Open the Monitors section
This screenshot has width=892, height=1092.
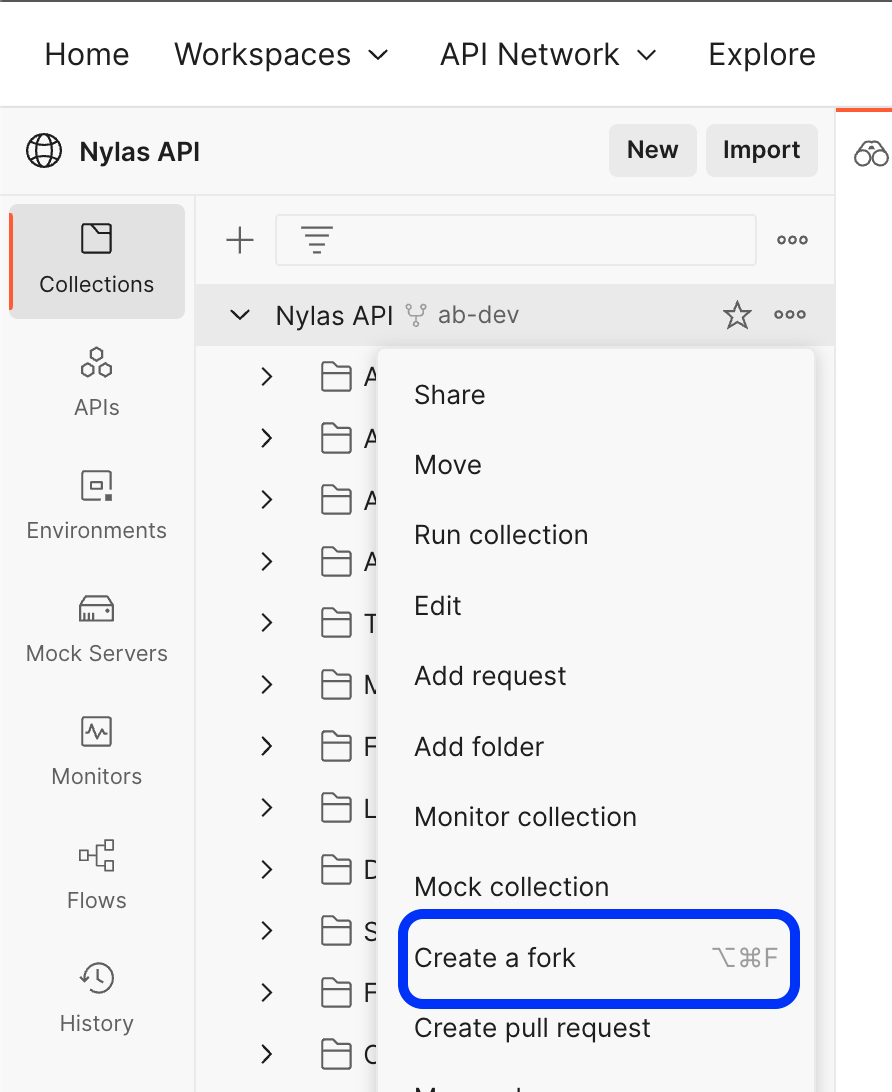(96, 752)
